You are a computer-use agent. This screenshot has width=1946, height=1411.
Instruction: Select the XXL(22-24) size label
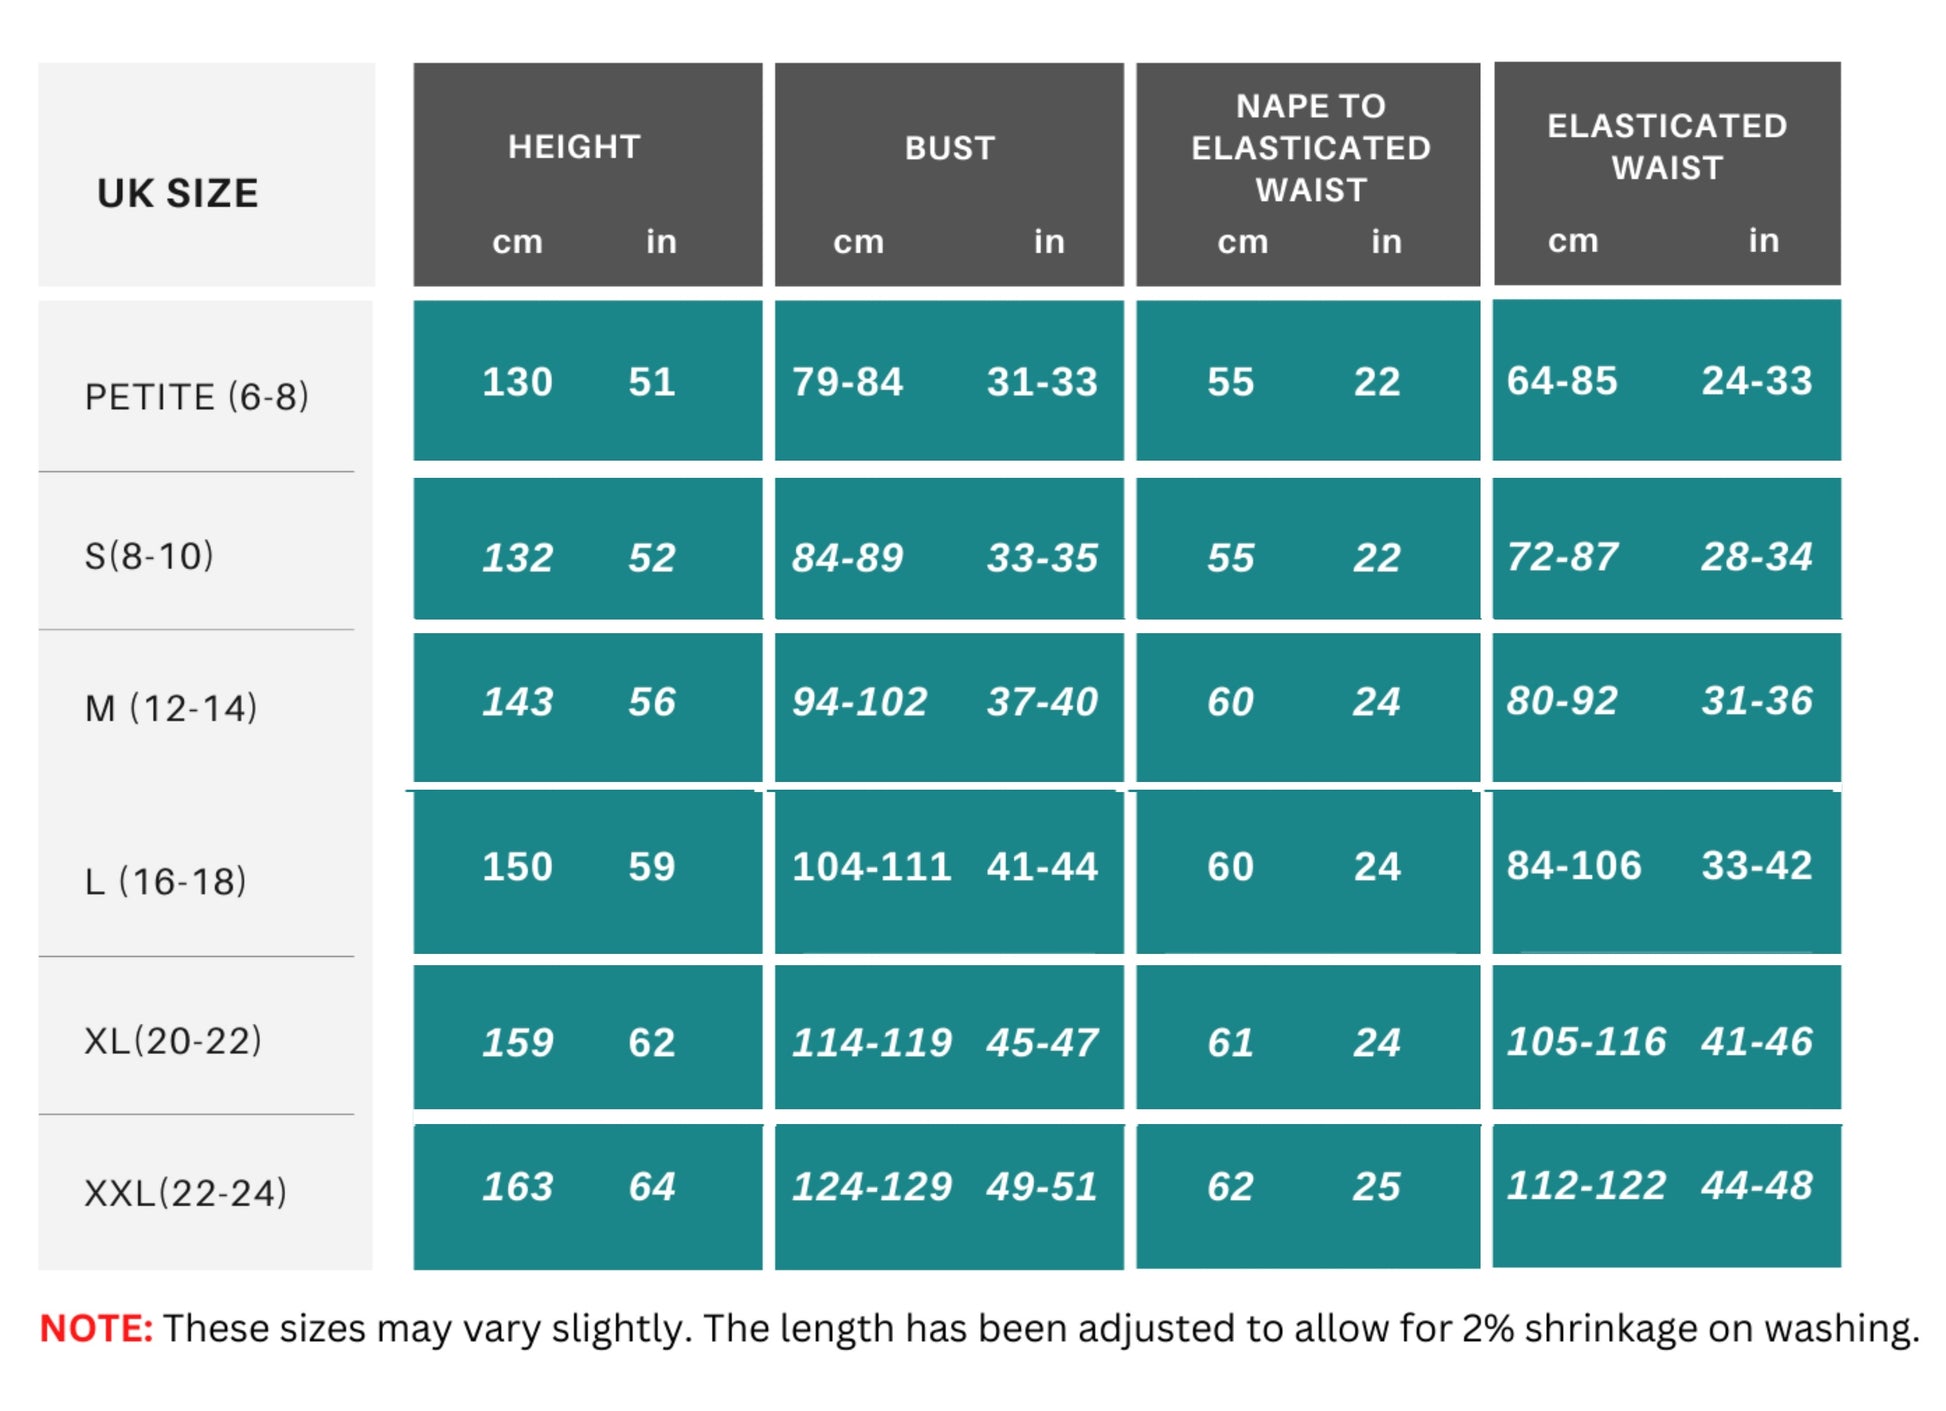tap(186, 1193)
